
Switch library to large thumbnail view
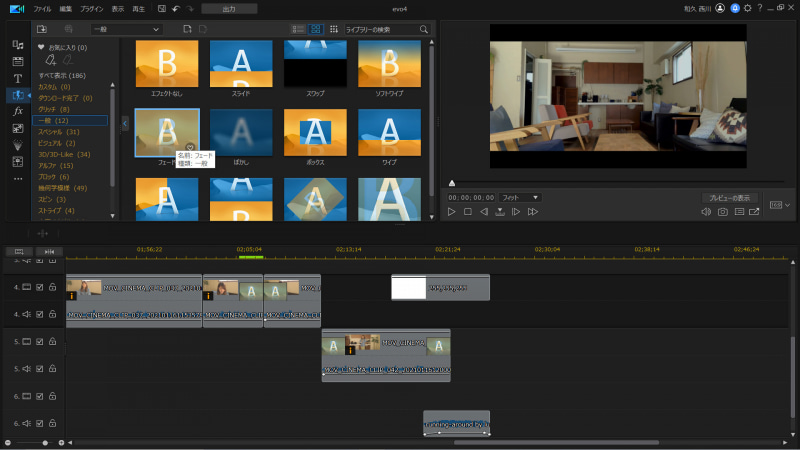[x=315, y=30]
